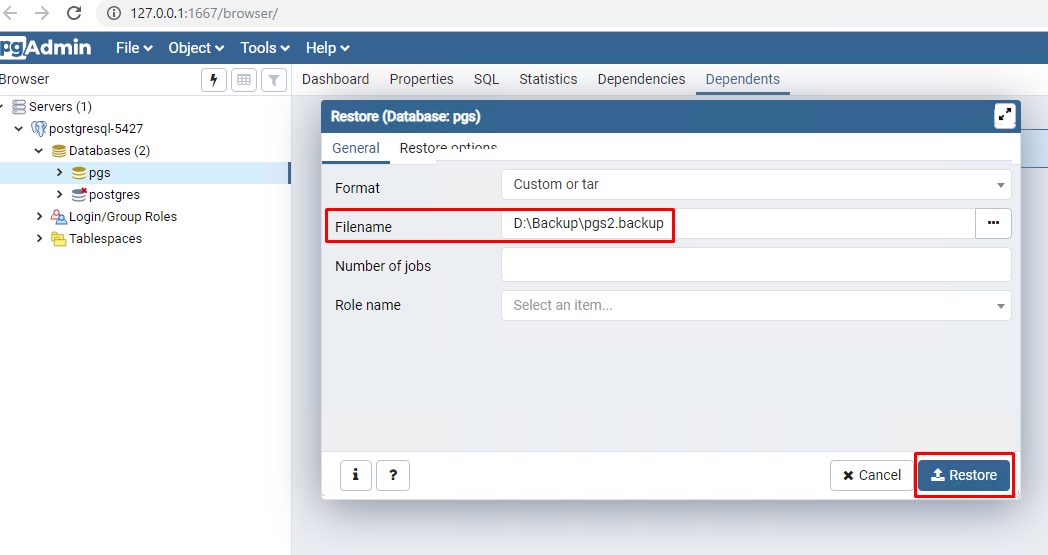Switch to the Restore options tab
This screenshot has height=555, width=1048.
448,148
